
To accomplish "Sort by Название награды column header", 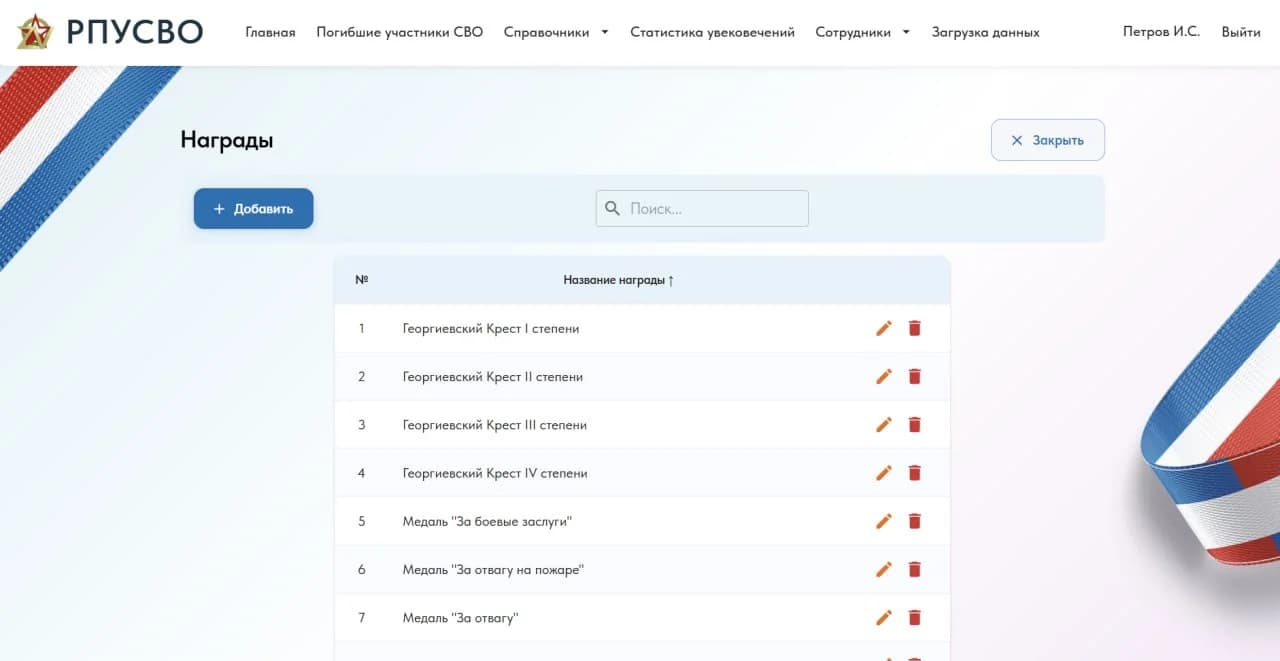I will tap(619, 280).
